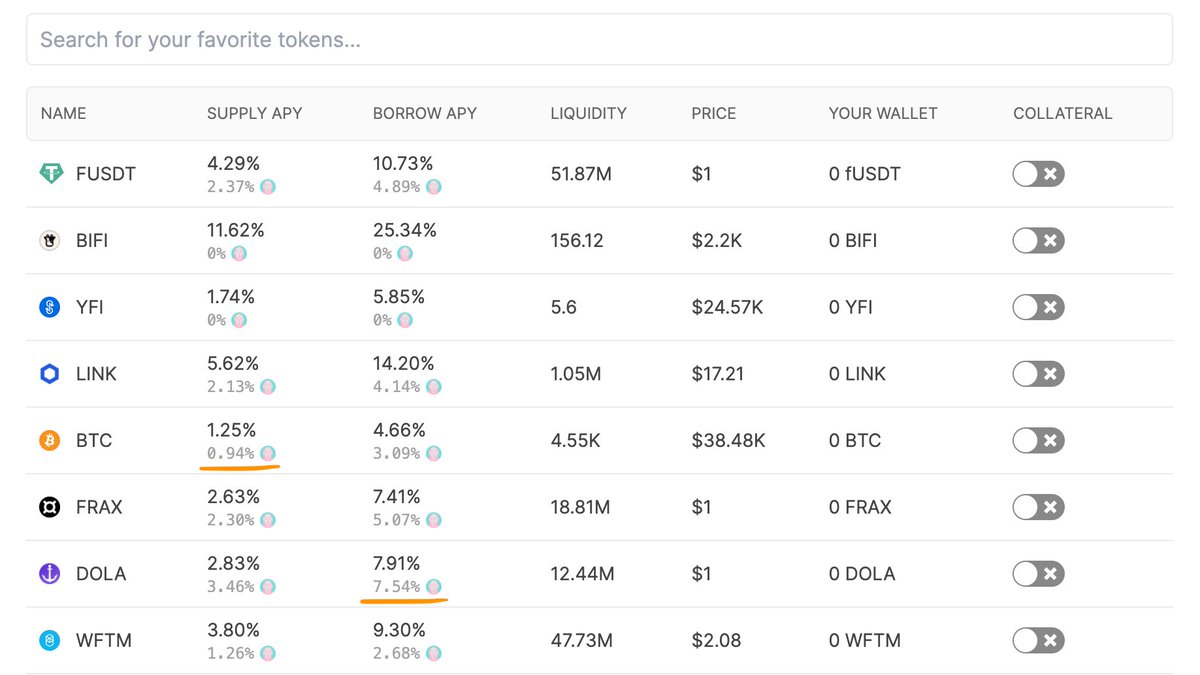
Task: Click reward icon next to FUSDT 4.89% borrow
Action: [433, 187]
